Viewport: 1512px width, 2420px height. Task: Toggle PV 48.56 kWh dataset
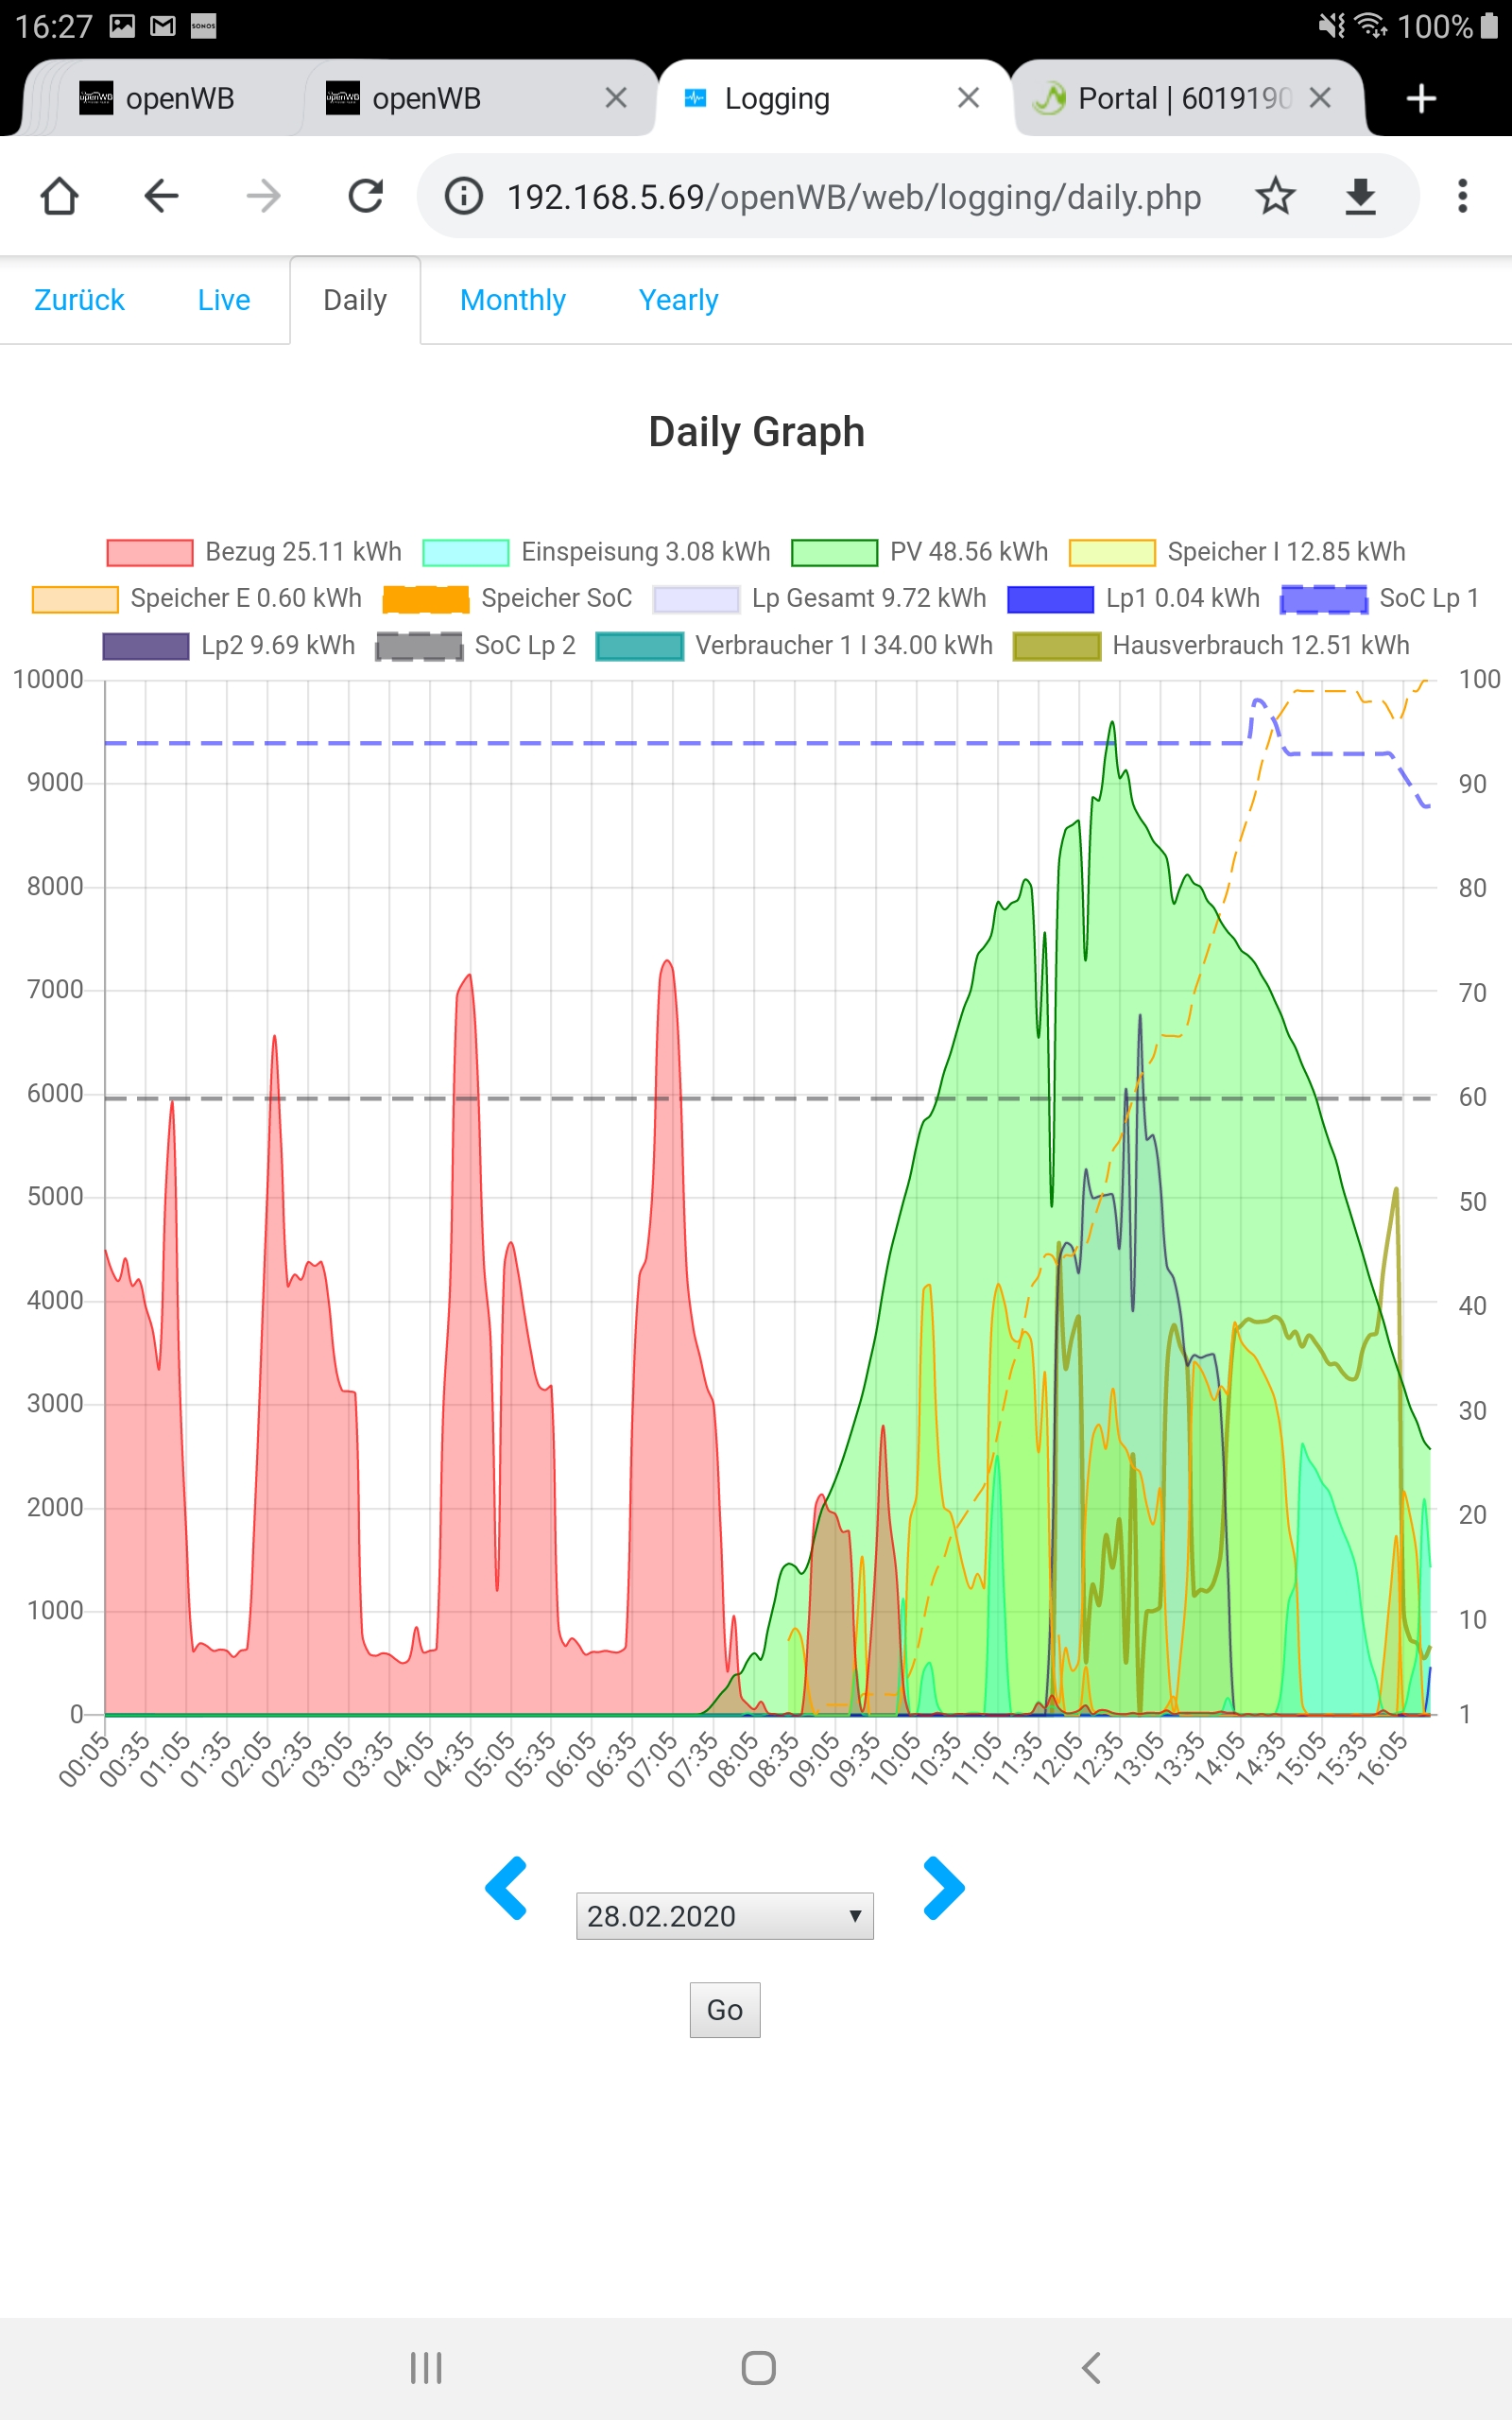[920, 552]
